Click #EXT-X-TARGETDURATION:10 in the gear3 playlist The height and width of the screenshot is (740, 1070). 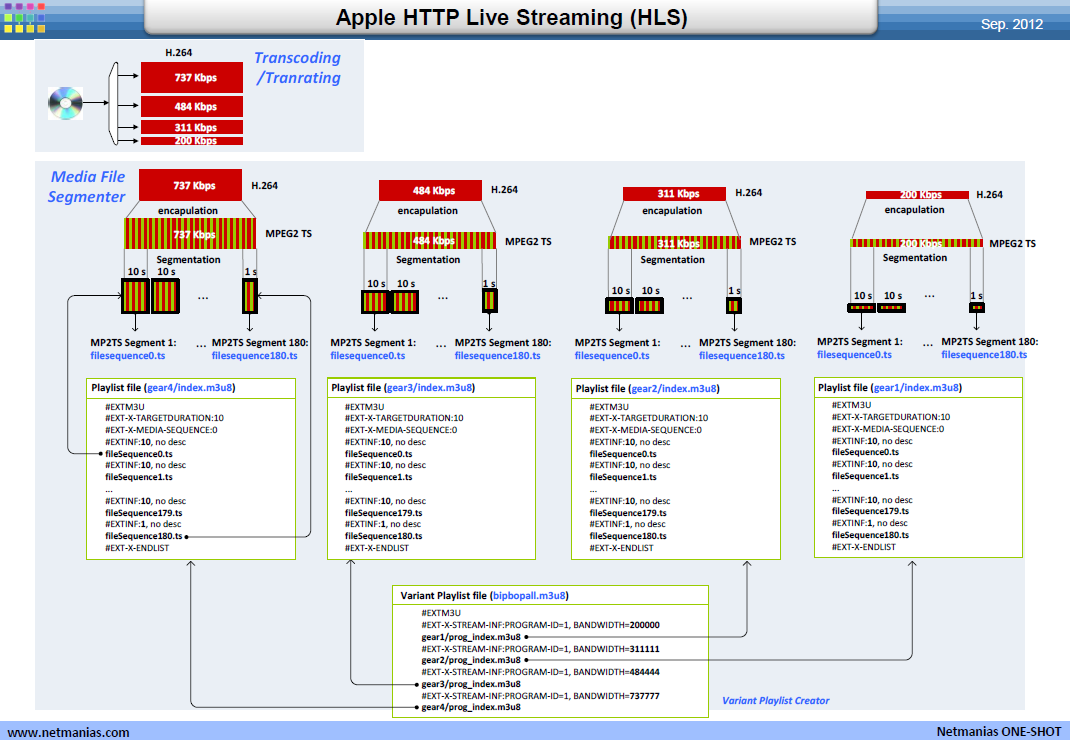404,418
